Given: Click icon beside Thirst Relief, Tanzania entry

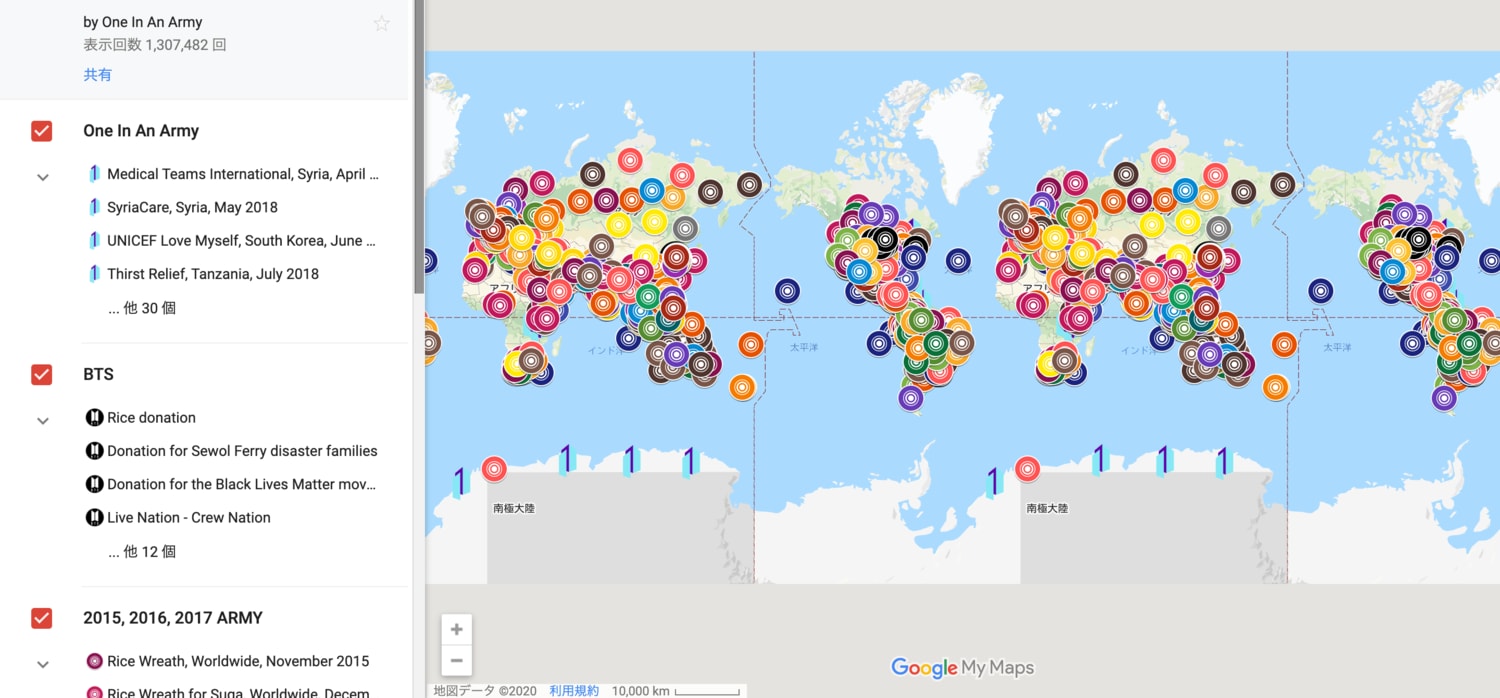Looking at the screenshot, I should (94, 274).
